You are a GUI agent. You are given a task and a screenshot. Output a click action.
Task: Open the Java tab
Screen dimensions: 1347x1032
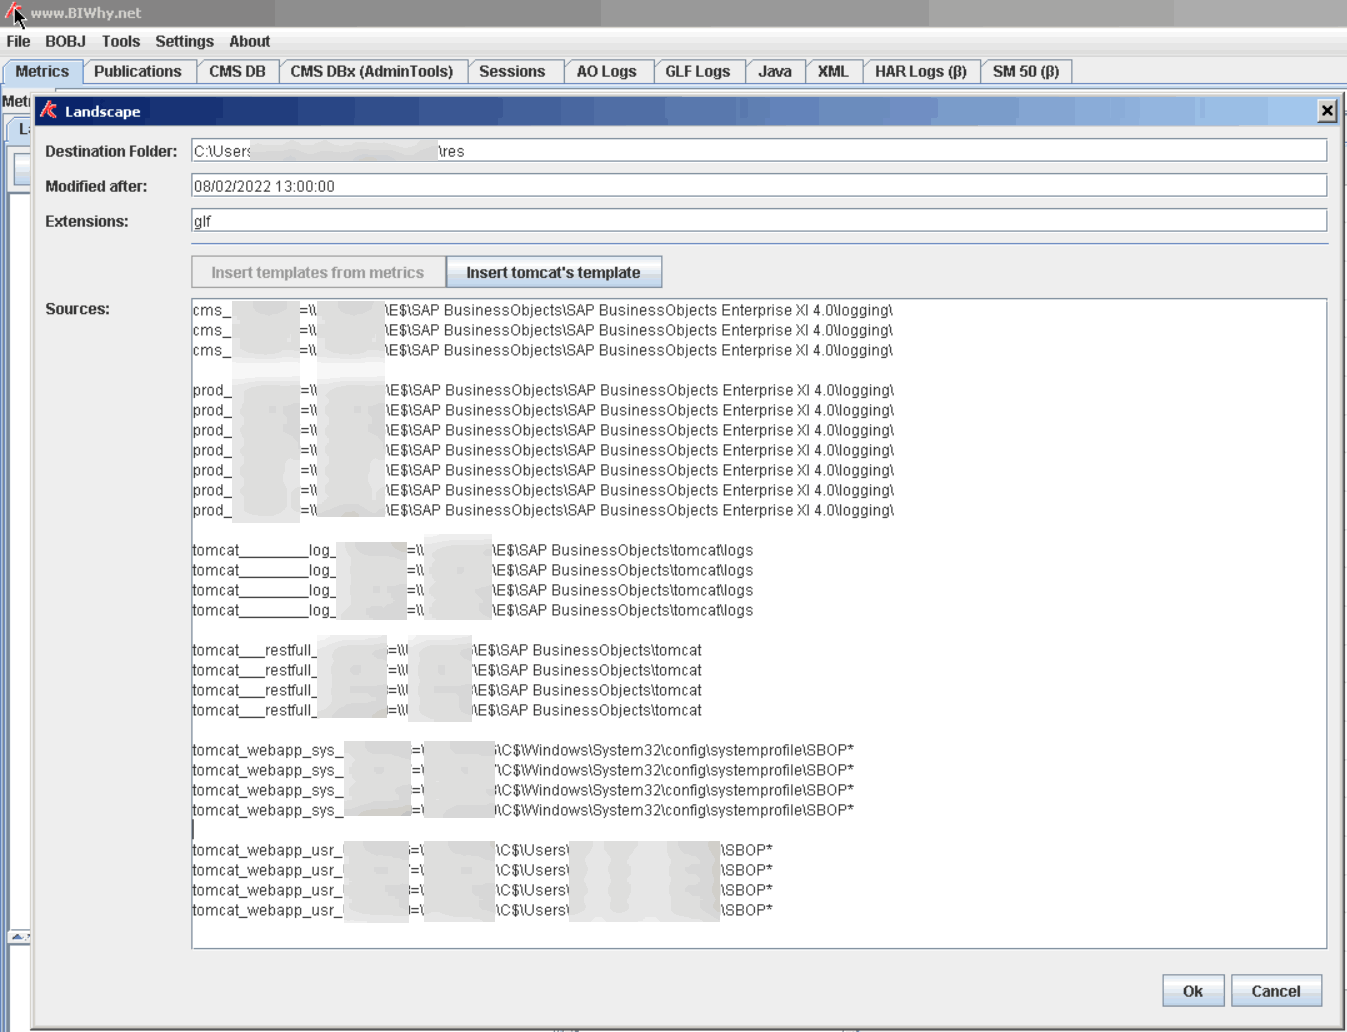[x=775, y=72]
